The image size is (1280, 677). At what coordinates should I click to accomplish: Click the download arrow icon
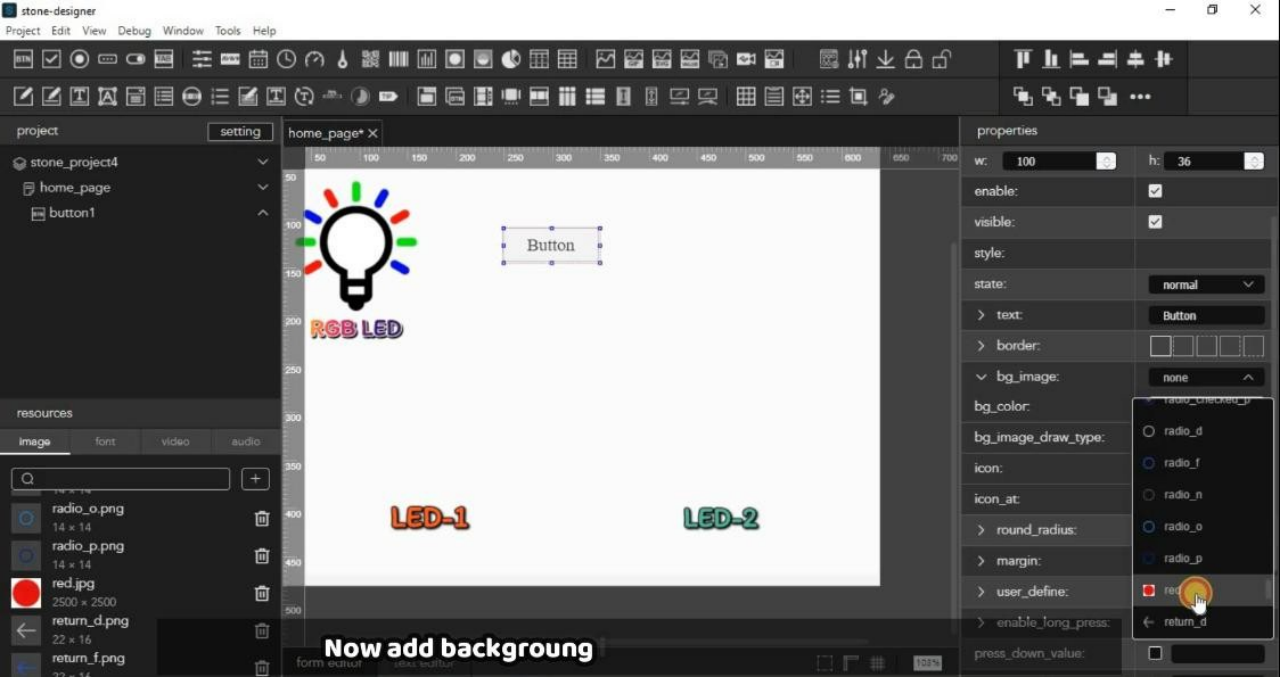coord(885,60)
